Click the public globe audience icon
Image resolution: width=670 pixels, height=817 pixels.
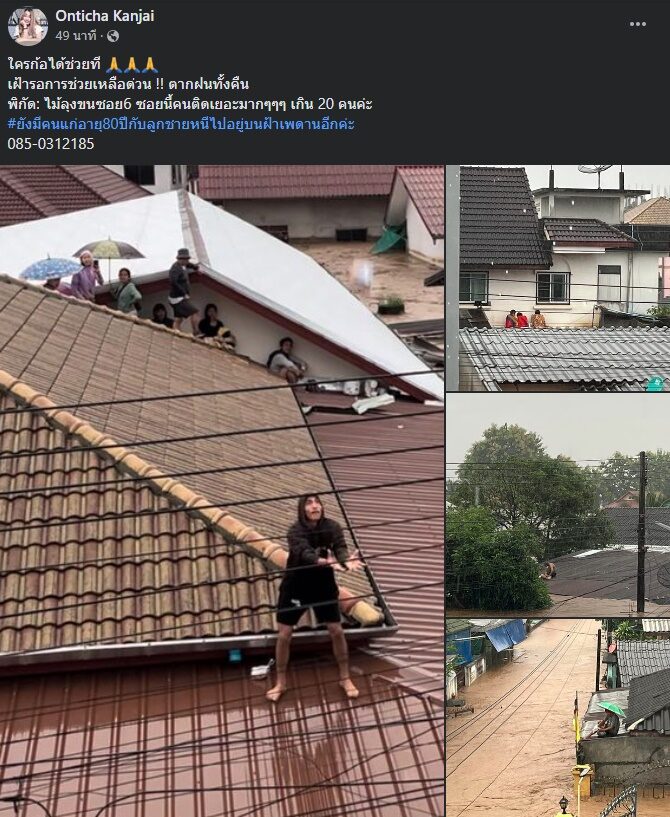click(x=113, y=36)
